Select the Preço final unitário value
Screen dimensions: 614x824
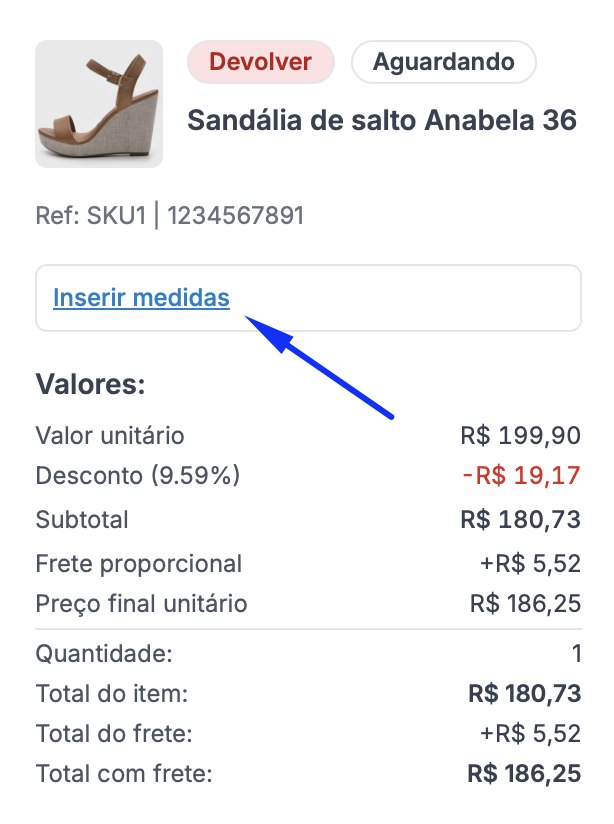click(525, 604)
